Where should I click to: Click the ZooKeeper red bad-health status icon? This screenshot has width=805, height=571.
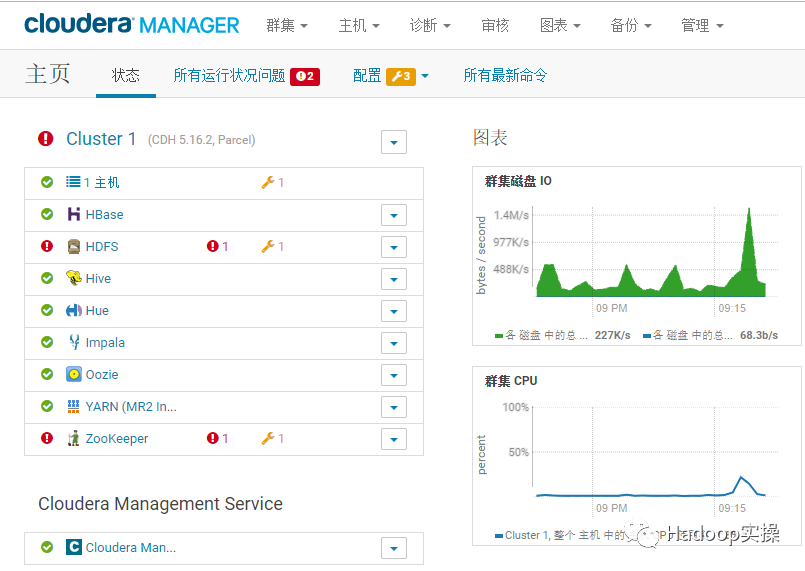47,438
